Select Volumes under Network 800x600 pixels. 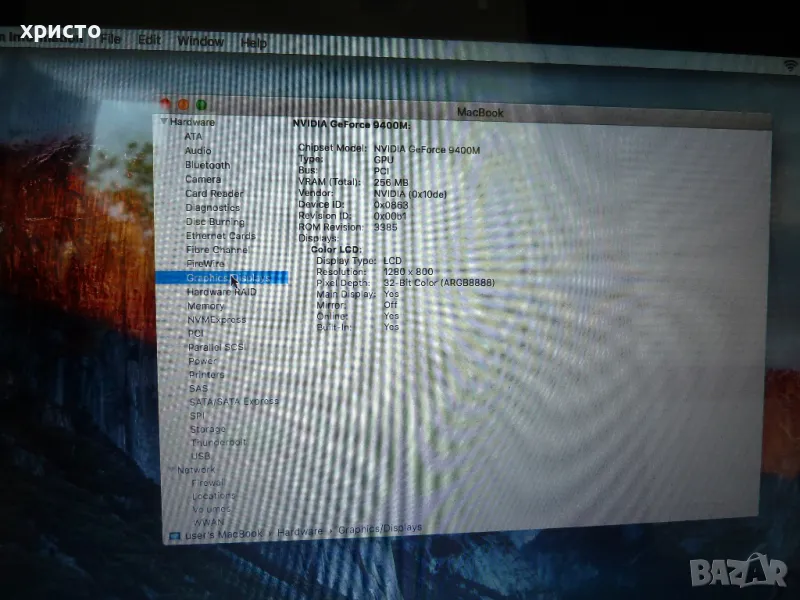click(x=212, y=509)
